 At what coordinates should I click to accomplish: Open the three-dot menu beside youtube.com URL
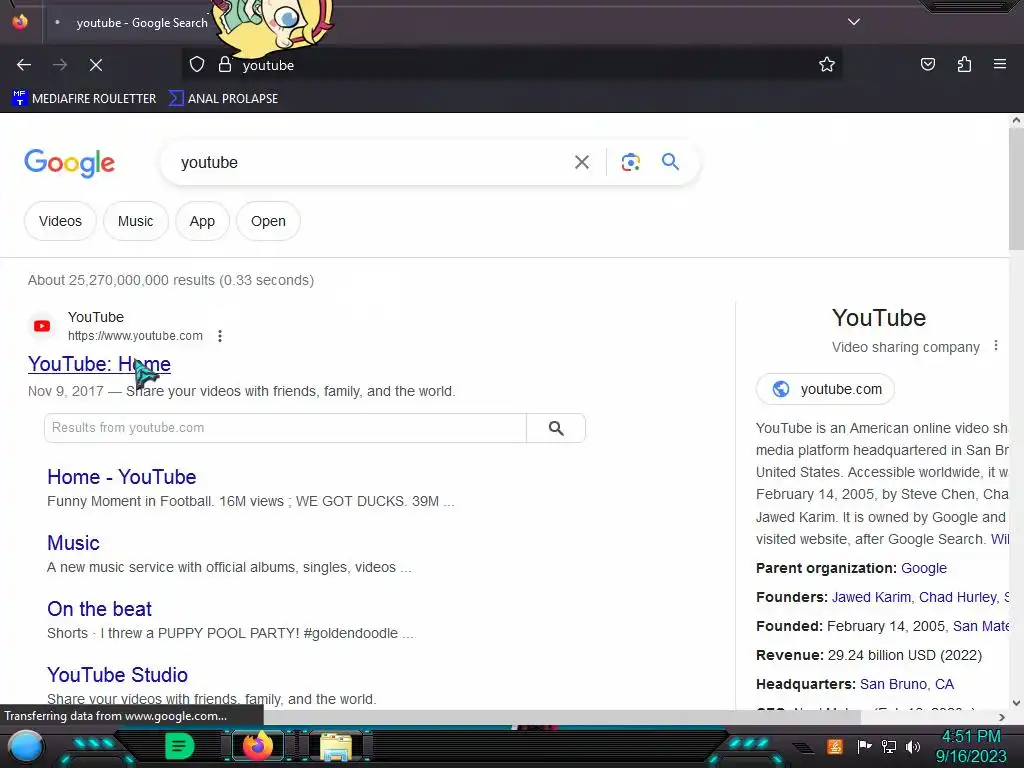[x=220, y=336]
